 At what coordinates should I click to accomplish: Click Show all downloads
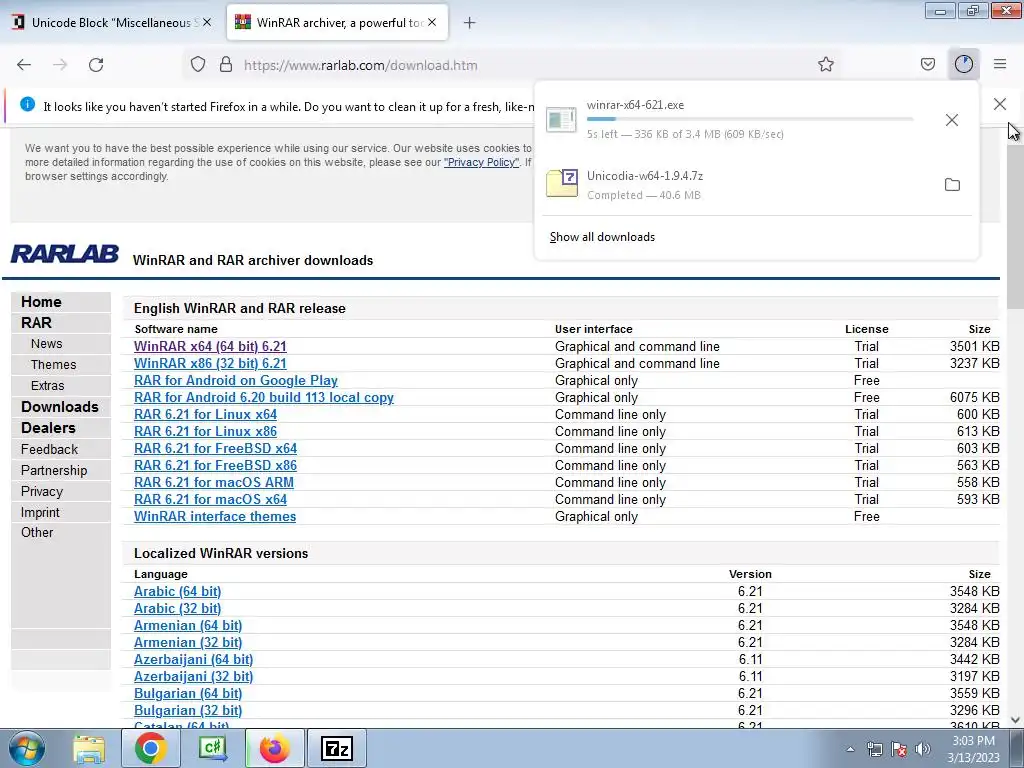(602, 237)
